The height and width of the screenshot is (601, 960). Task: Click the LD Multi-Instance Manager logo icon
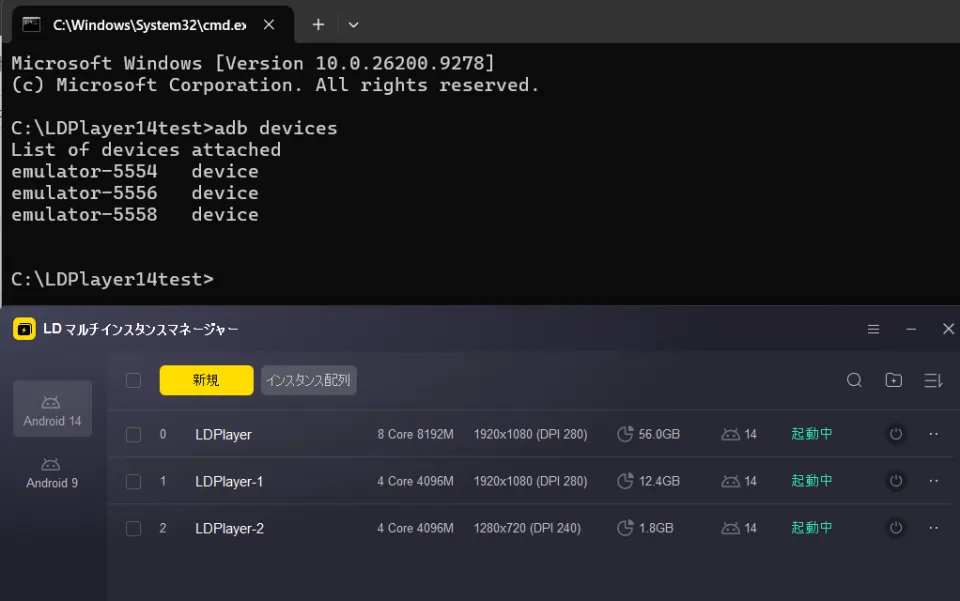pyautogui.click(x=24, y=329)
